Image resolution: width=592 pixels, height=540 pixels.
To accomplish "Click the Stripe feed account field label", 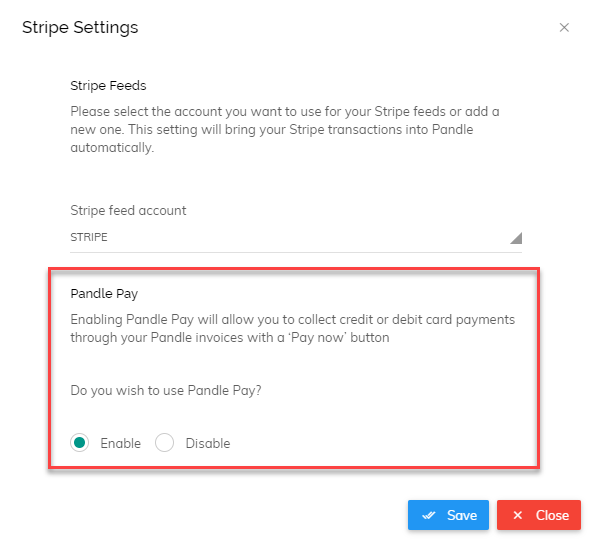I will tap(128, 210).
